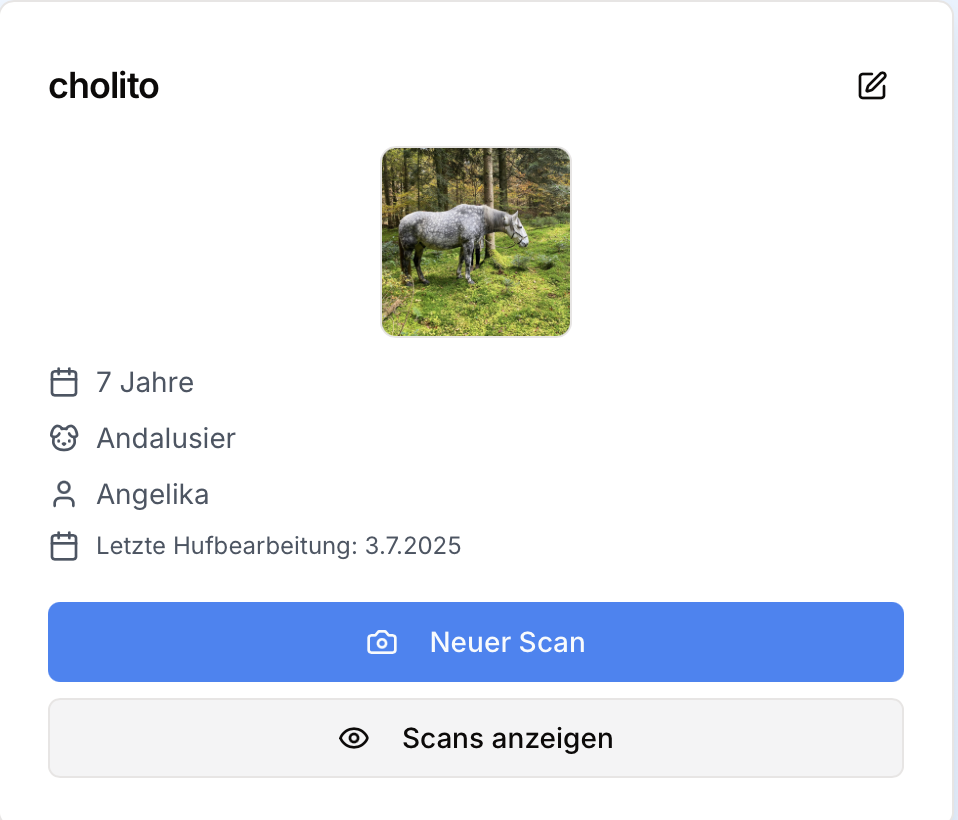This screenshot has height=820, width=958.
Task: Click the edit pencil icon for cholito
Action: [872, 86]
